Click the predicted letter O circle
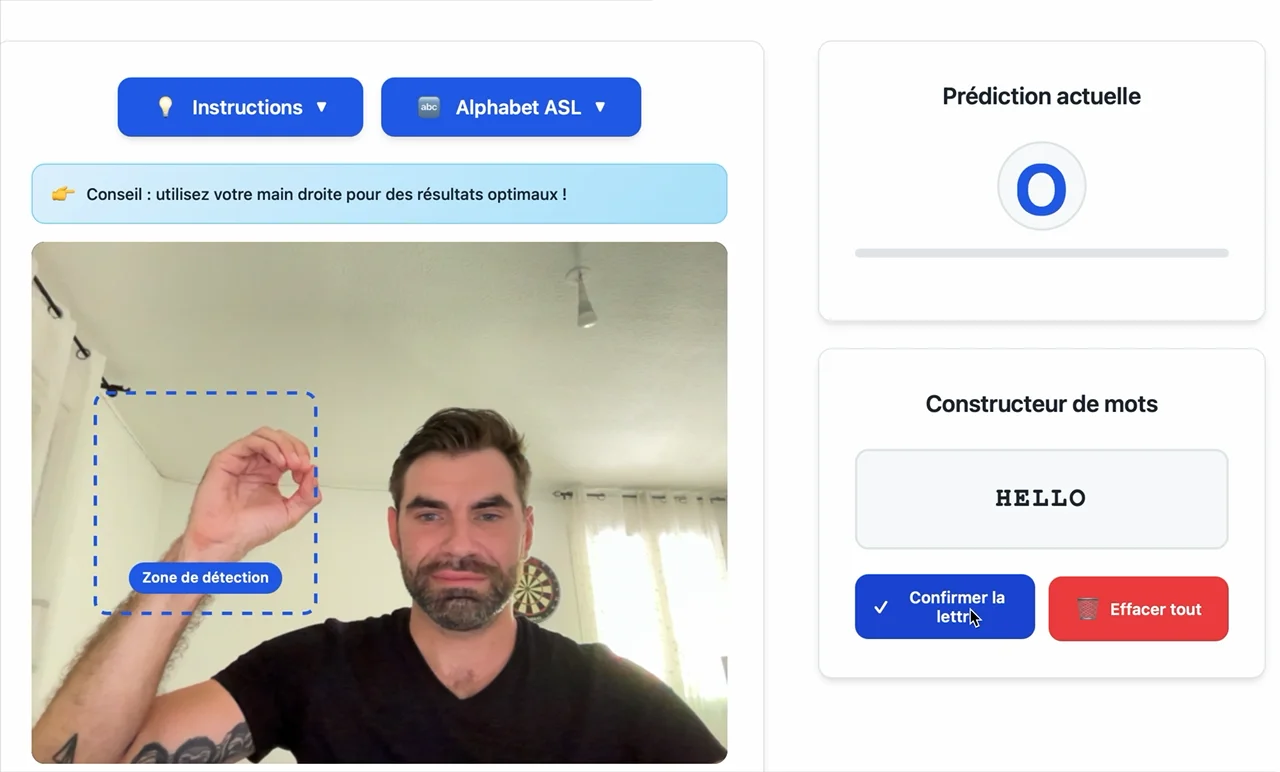This screenshot has width=1280, height=772. tap(1041, 187)
